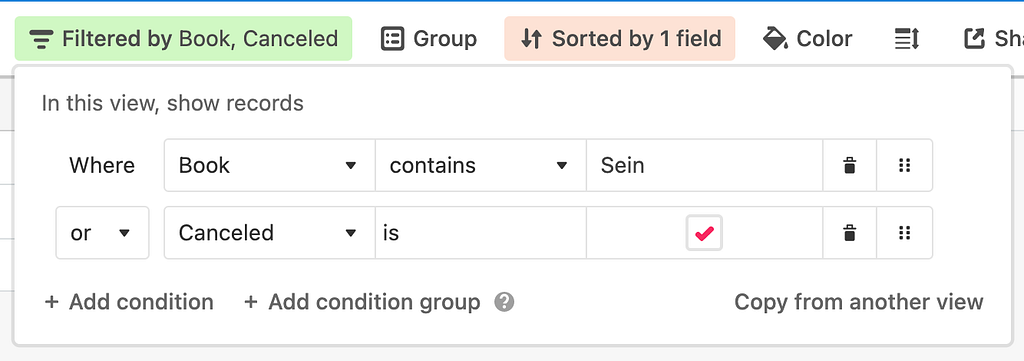This screenshot has width=1024, height=361.
Task: Grab the drag handle of Canceled condition
Action: pos(904,233)
